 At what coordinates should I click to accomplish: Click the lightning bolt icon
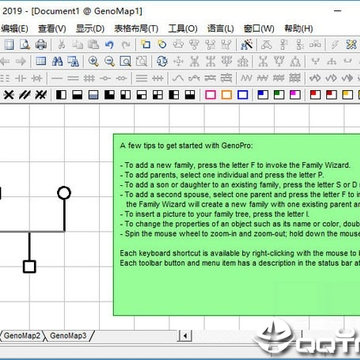click(335, 44)
